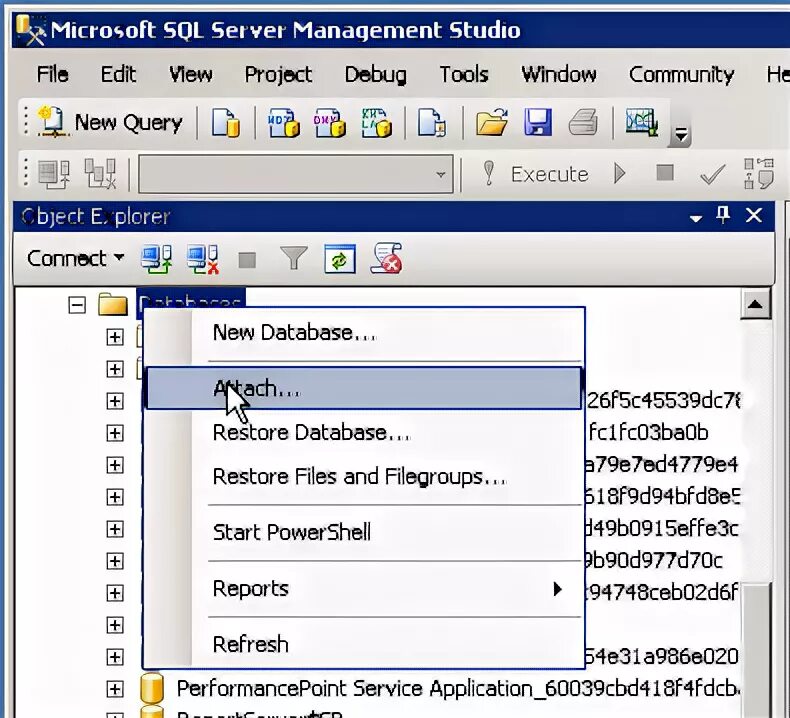Click Analysis Services XMLA Query icon
Screen dimensions: 790x718
point(377,122)
